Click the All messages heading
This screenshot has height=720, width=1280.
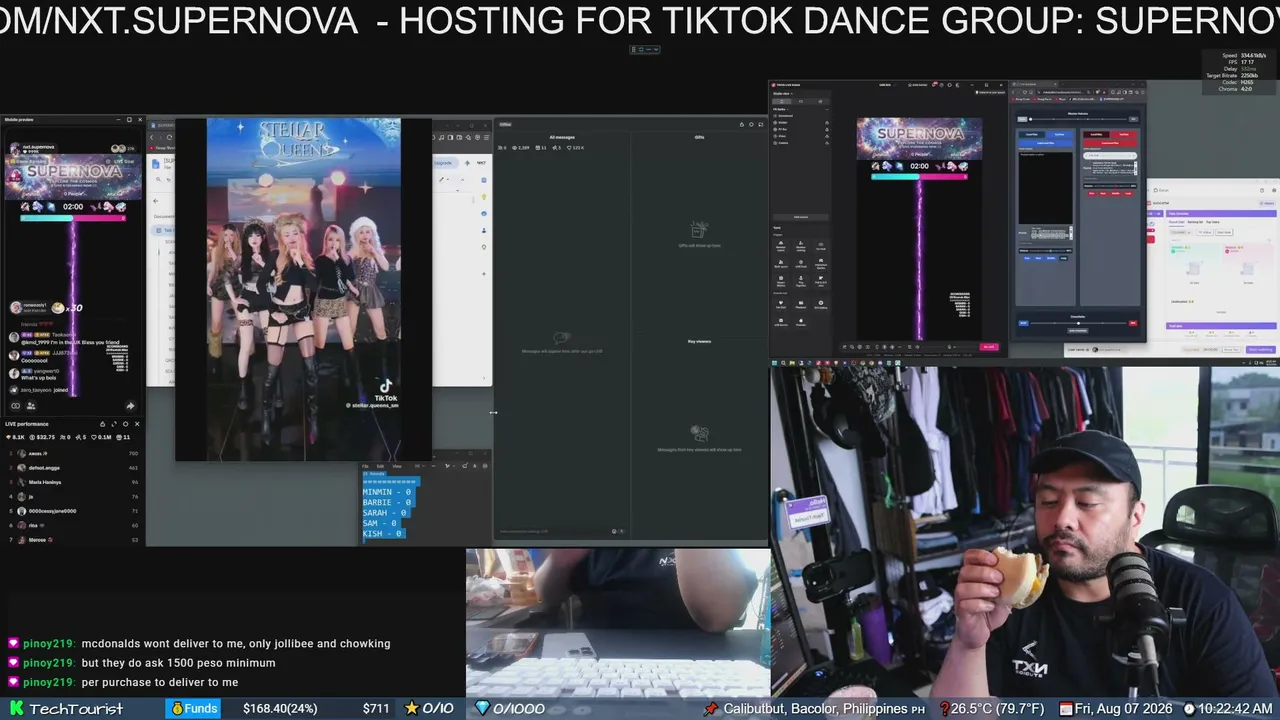562,137
